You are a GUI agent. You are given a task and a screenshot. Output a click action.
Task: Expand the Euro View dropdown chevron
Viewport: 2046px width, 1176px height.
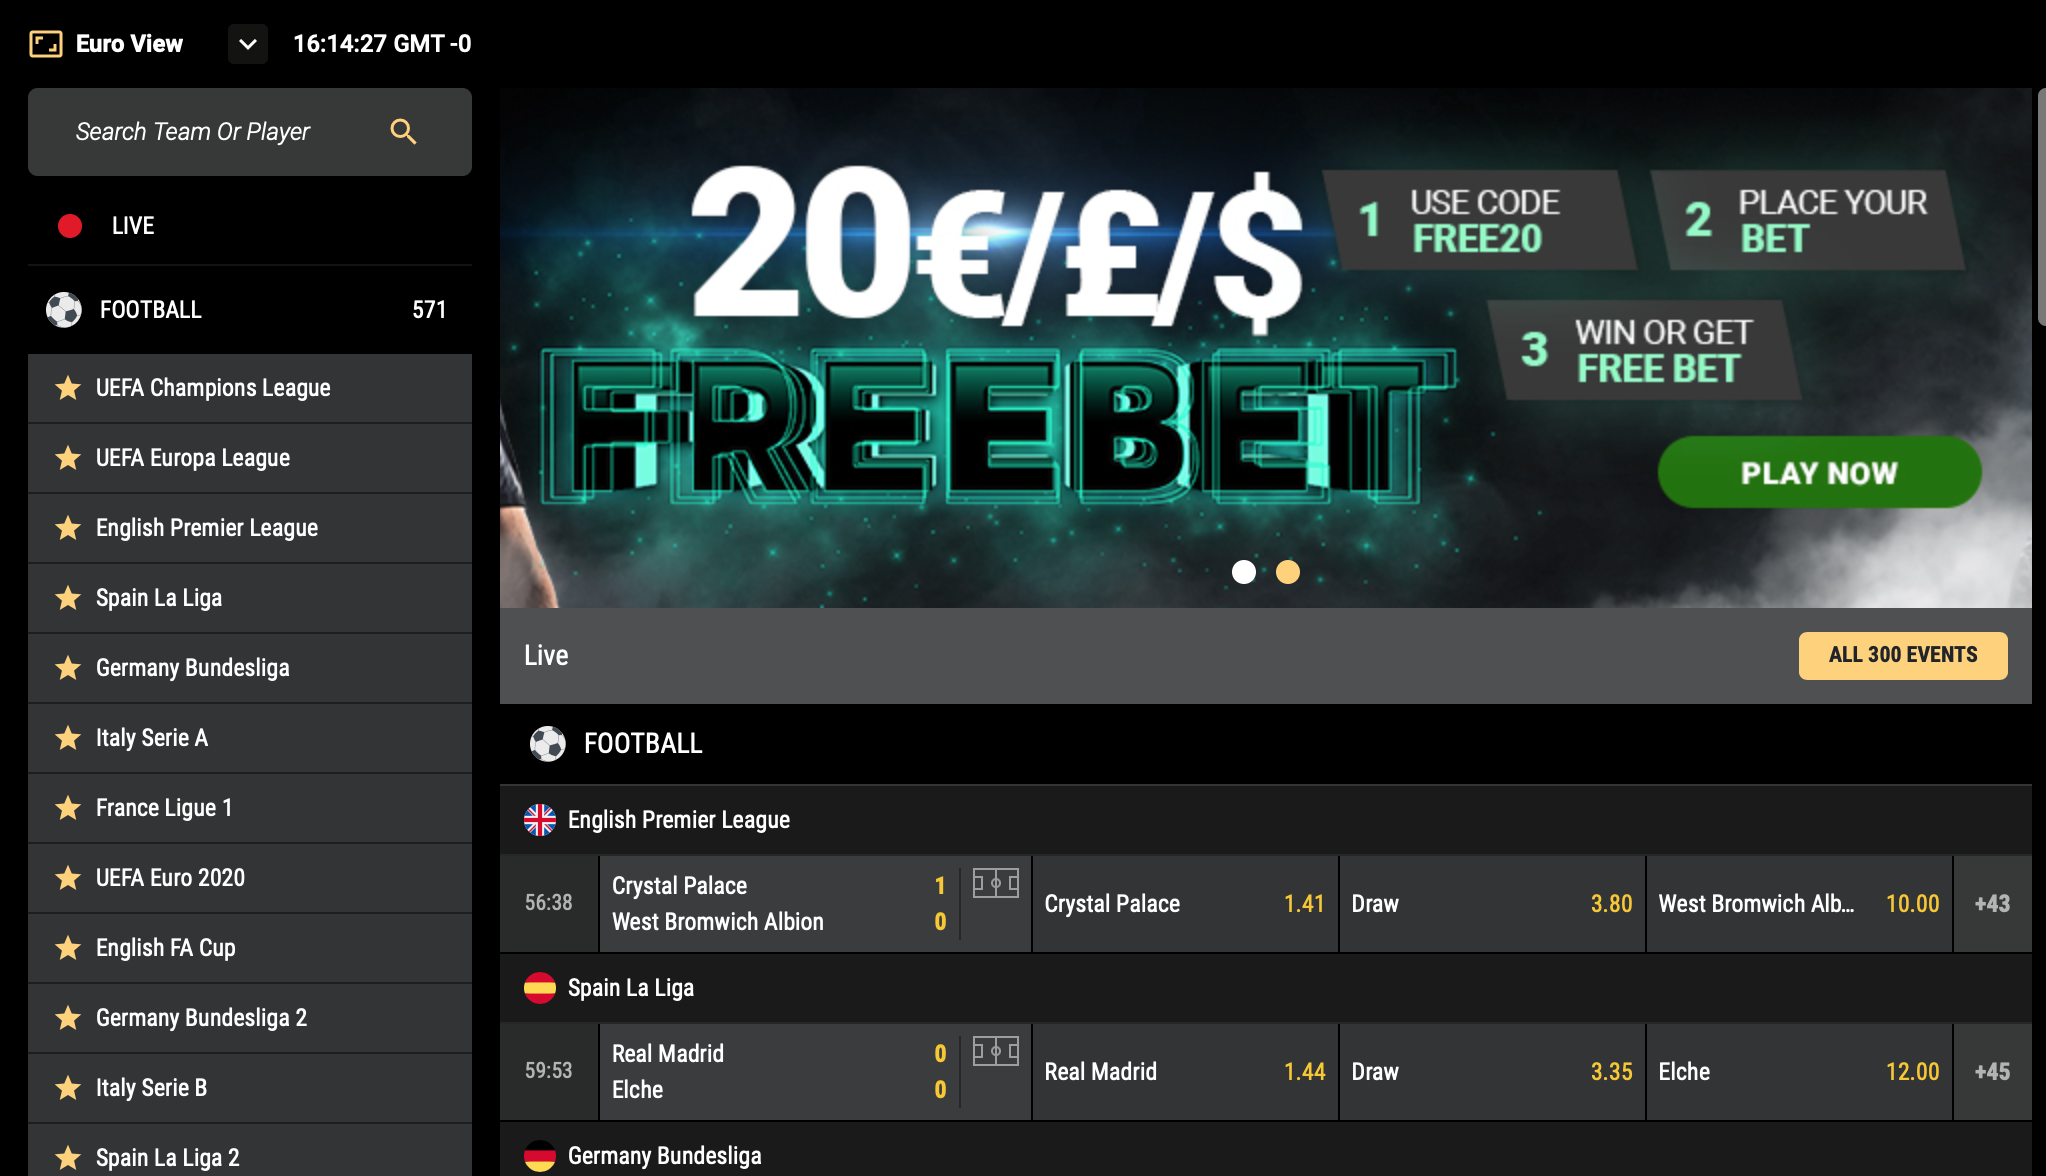tap(248, 44)
